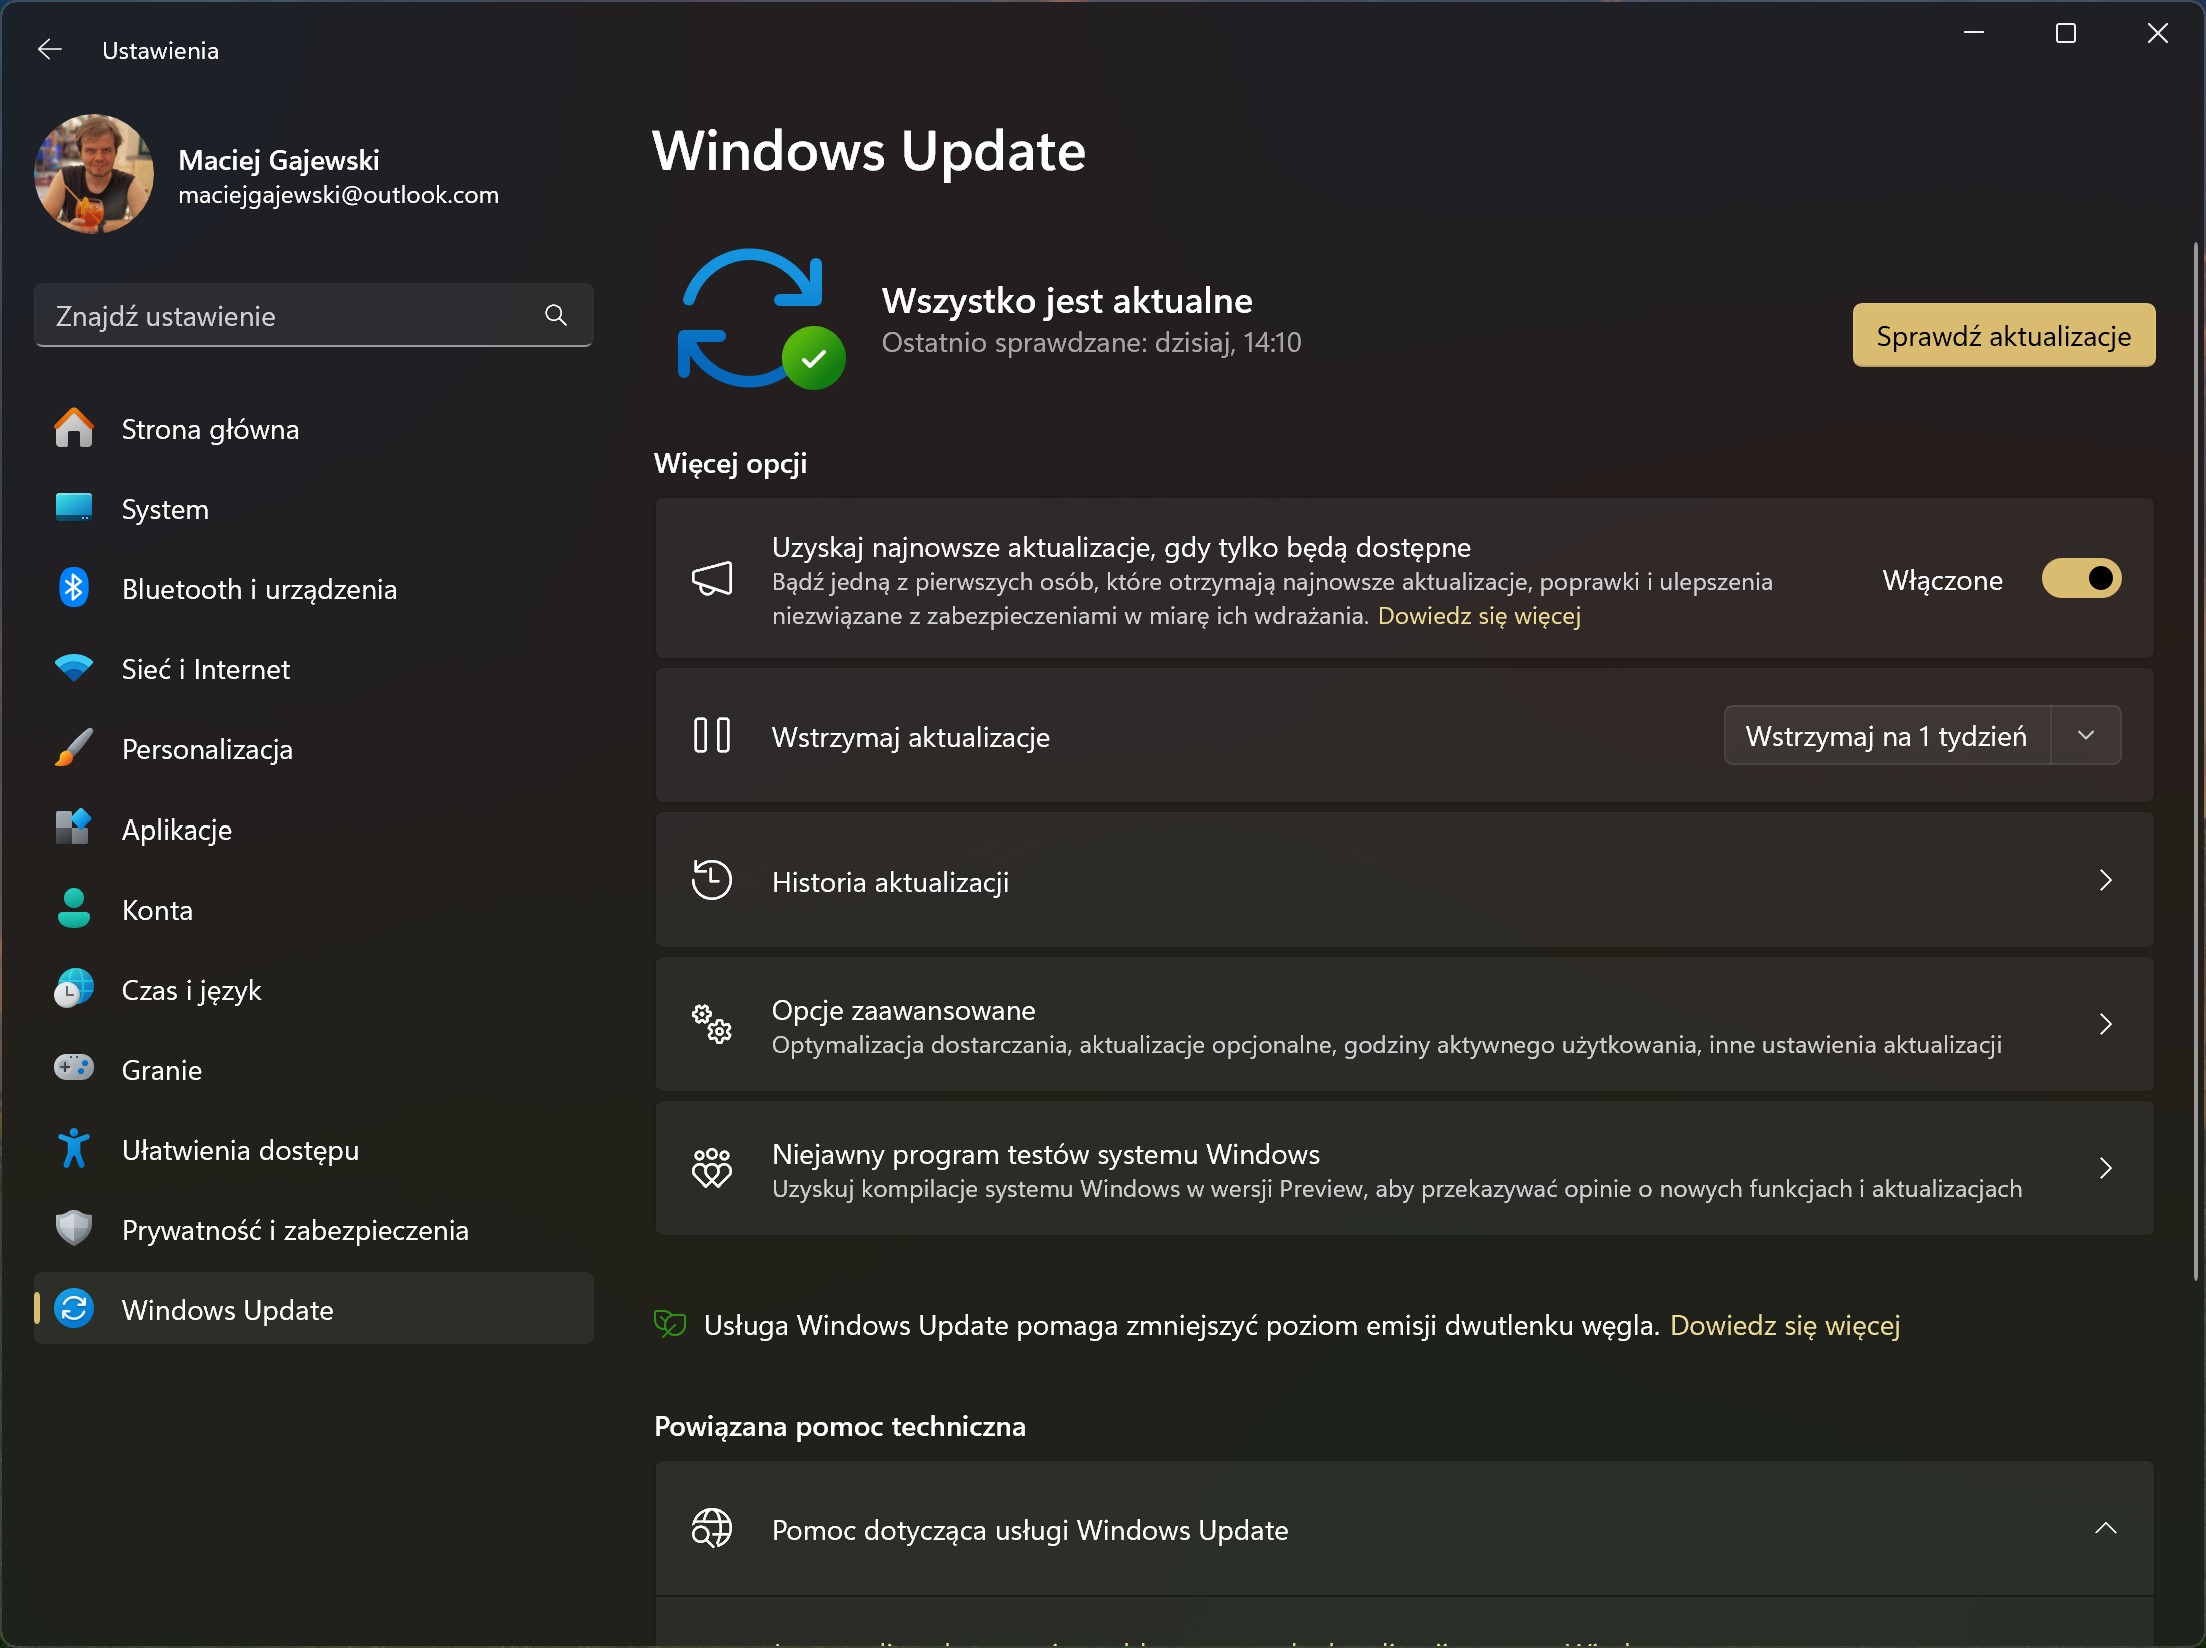This screenshot has width=2206, height=1648.
Task: Open the Wstrzymaj na 1 tydzień dropdown arrow
Action: point(2086,735)
